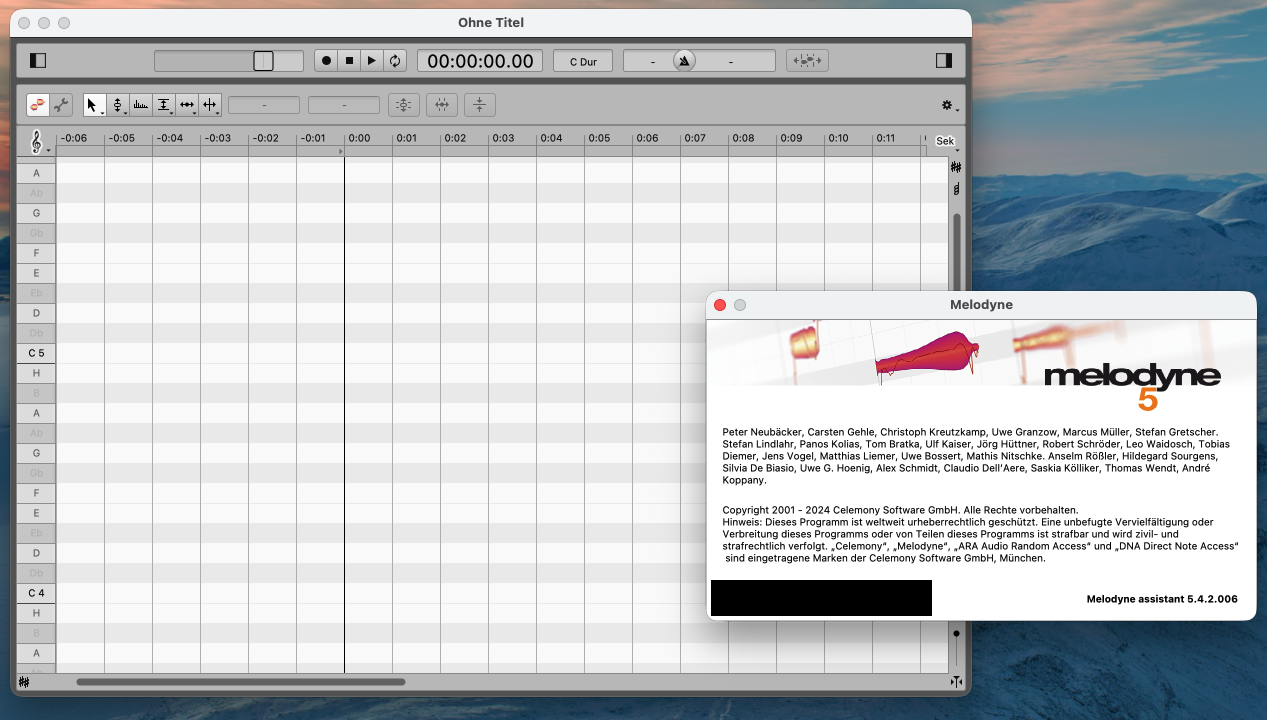Viewport: 1267px width, 720px height.
Task: Select the Formant tool
Action: [x=140, y=104]
